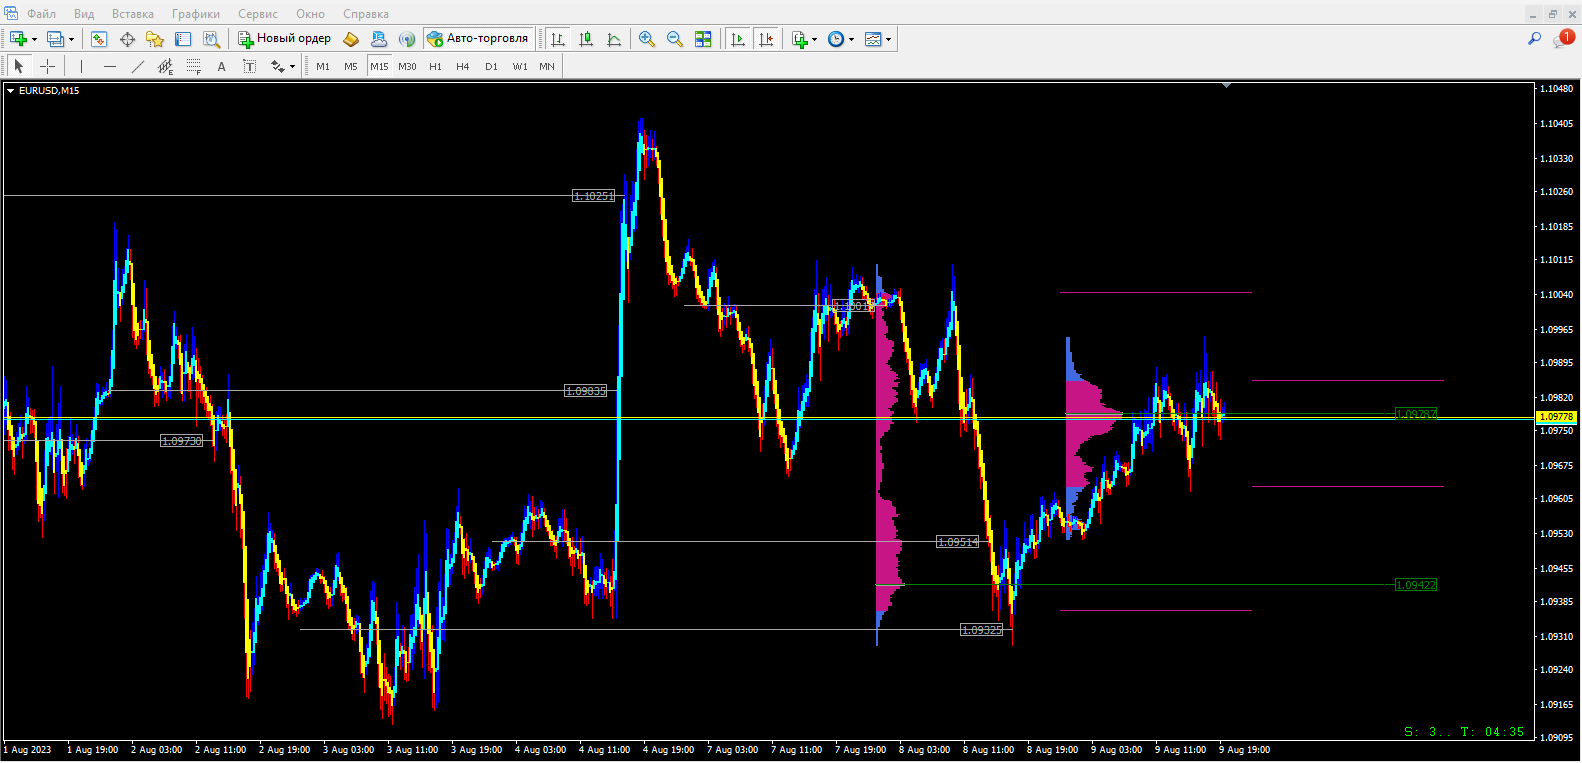Image resolution: width=1582 pixels, height=763 pixels.
Task: Select the crosshair cursor tool
Action: coord(47,67)
